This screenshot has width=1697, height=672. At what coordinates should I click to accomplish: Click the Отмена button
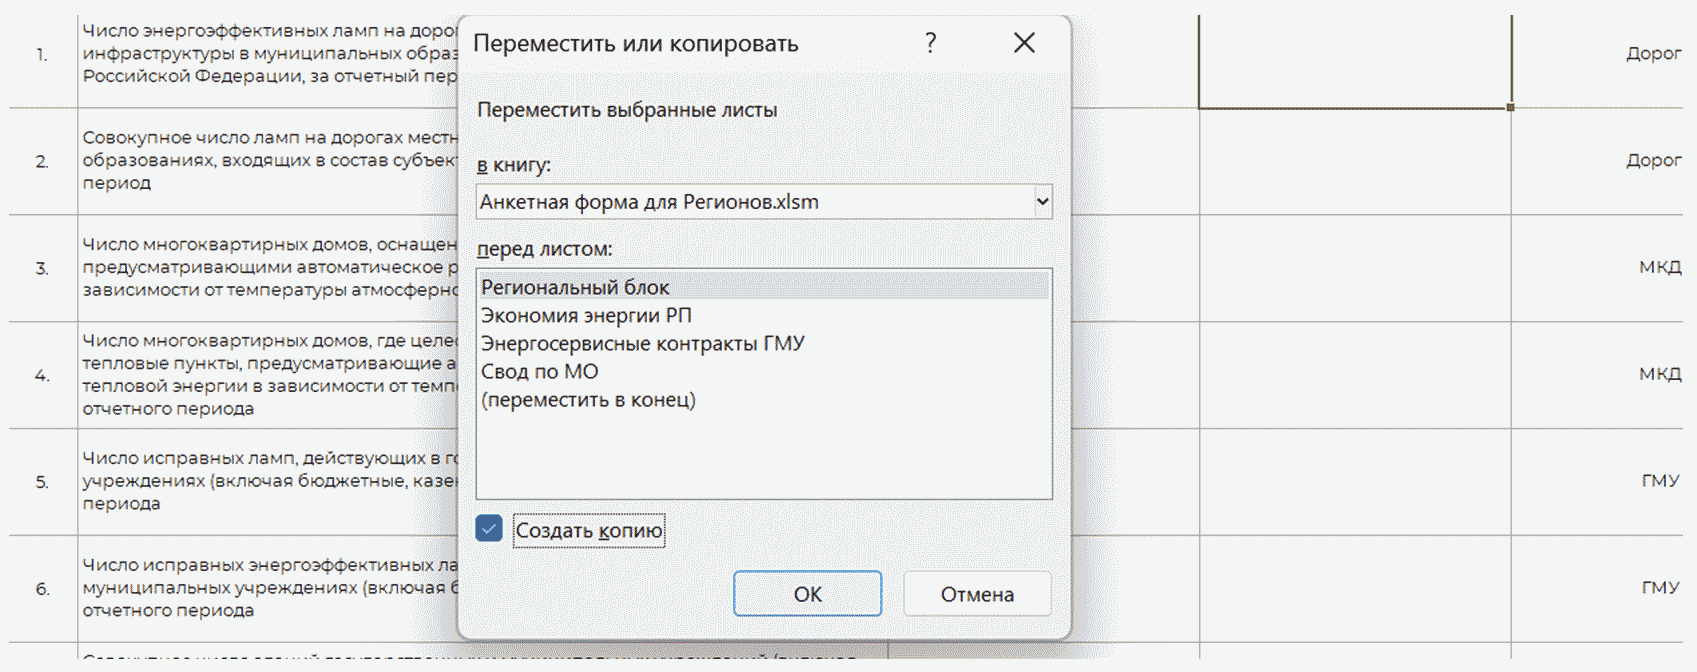976,594
